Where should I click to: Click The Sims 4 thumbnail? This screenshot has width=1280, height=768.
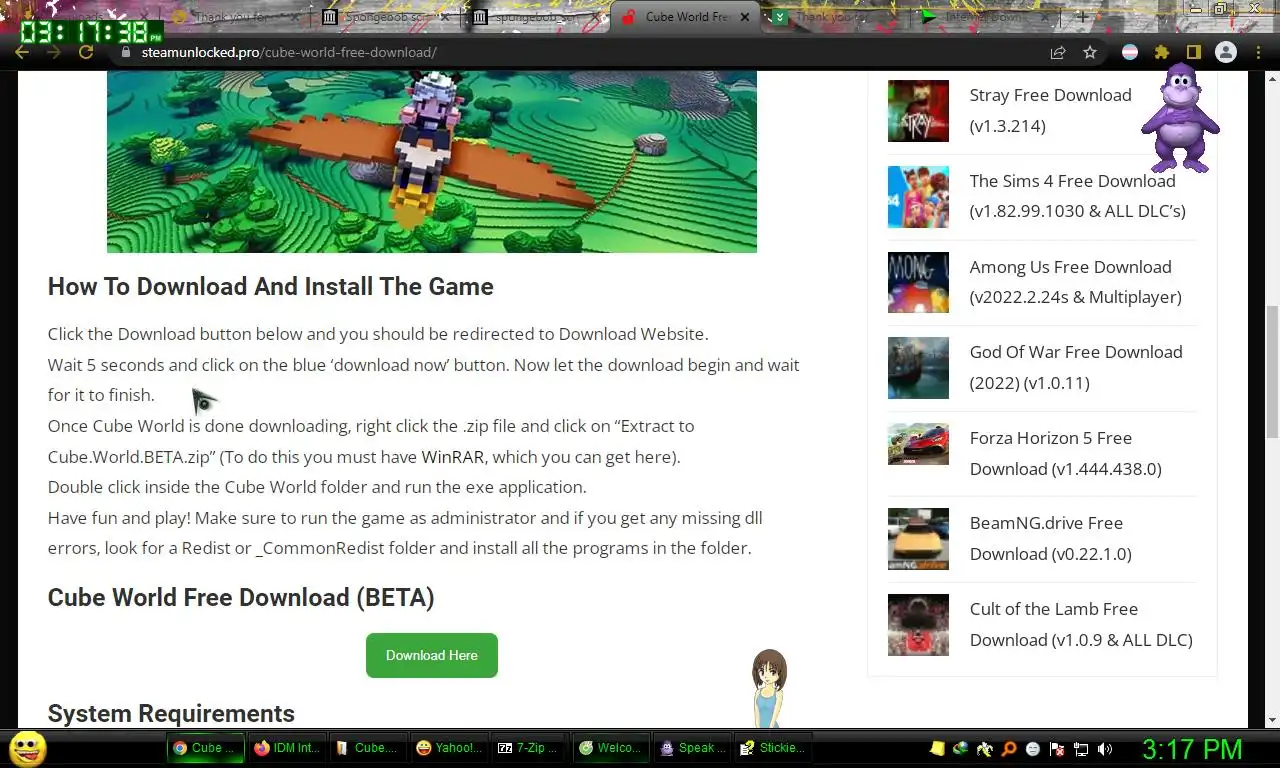tap(918, 197)
